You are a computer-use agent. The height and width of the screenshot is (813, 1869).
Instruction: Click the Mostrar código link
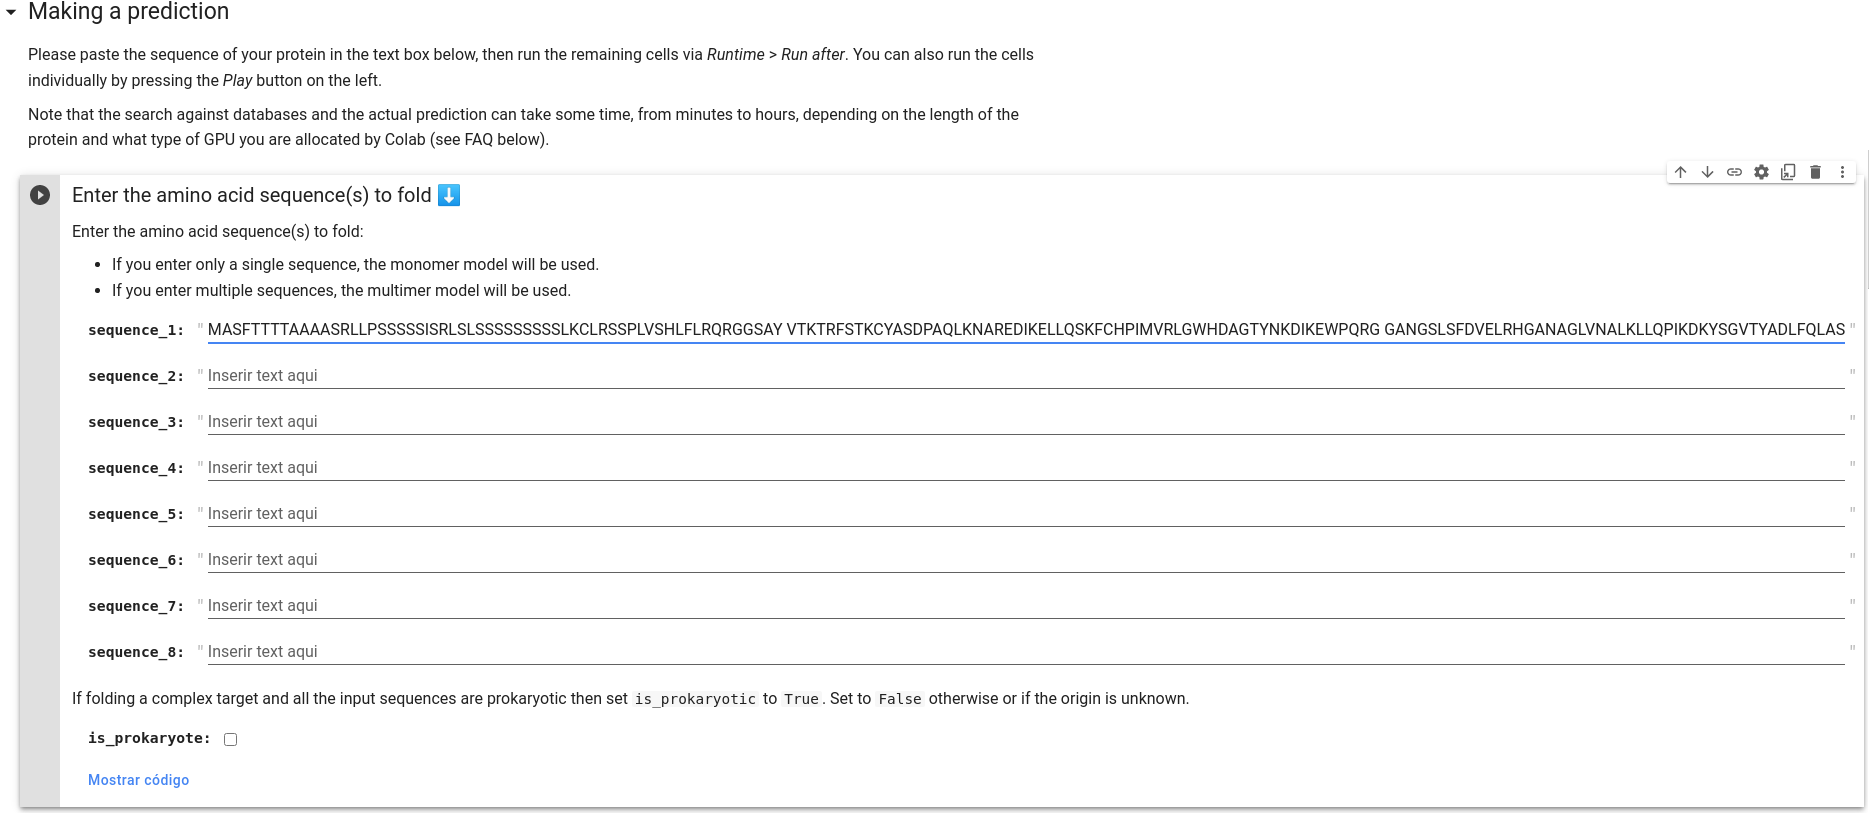click(138, 780)
